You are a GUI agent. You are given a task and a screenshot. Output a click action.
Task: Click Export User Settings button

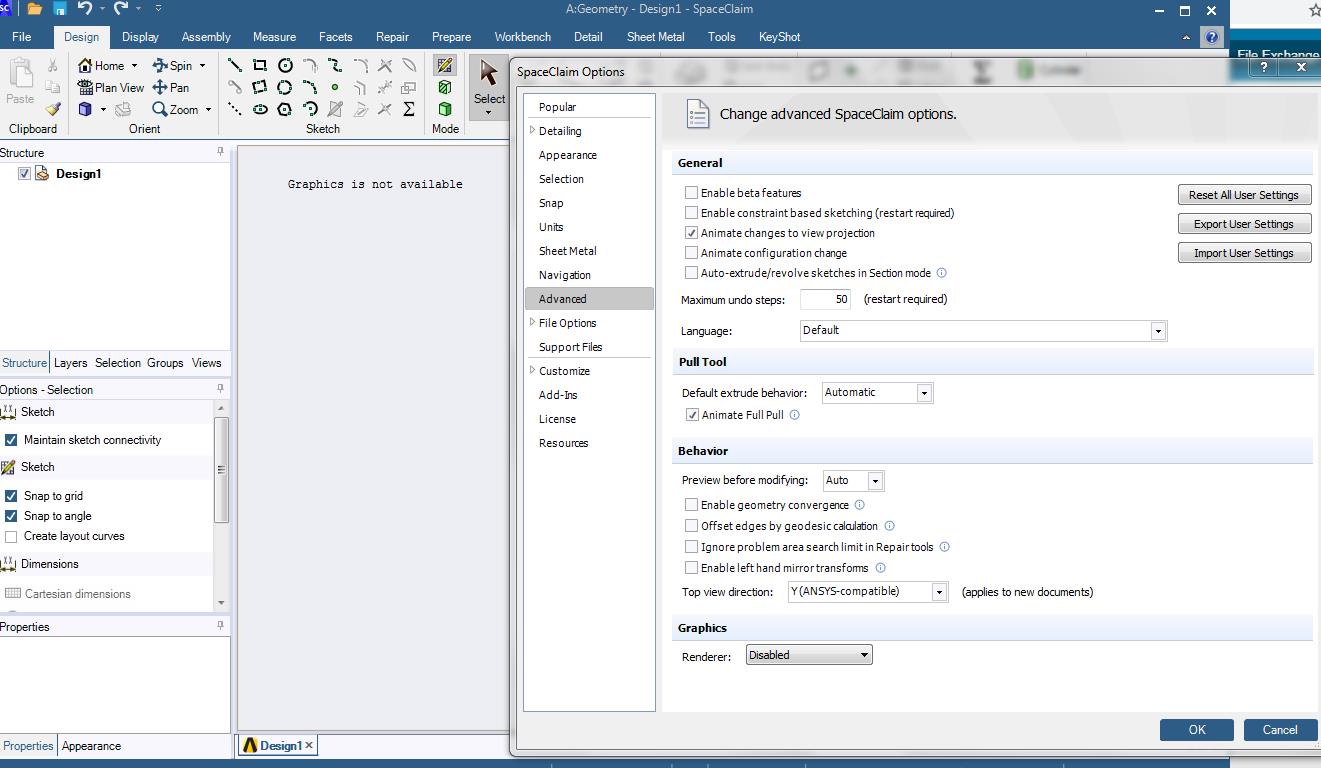coord(1244,224)
